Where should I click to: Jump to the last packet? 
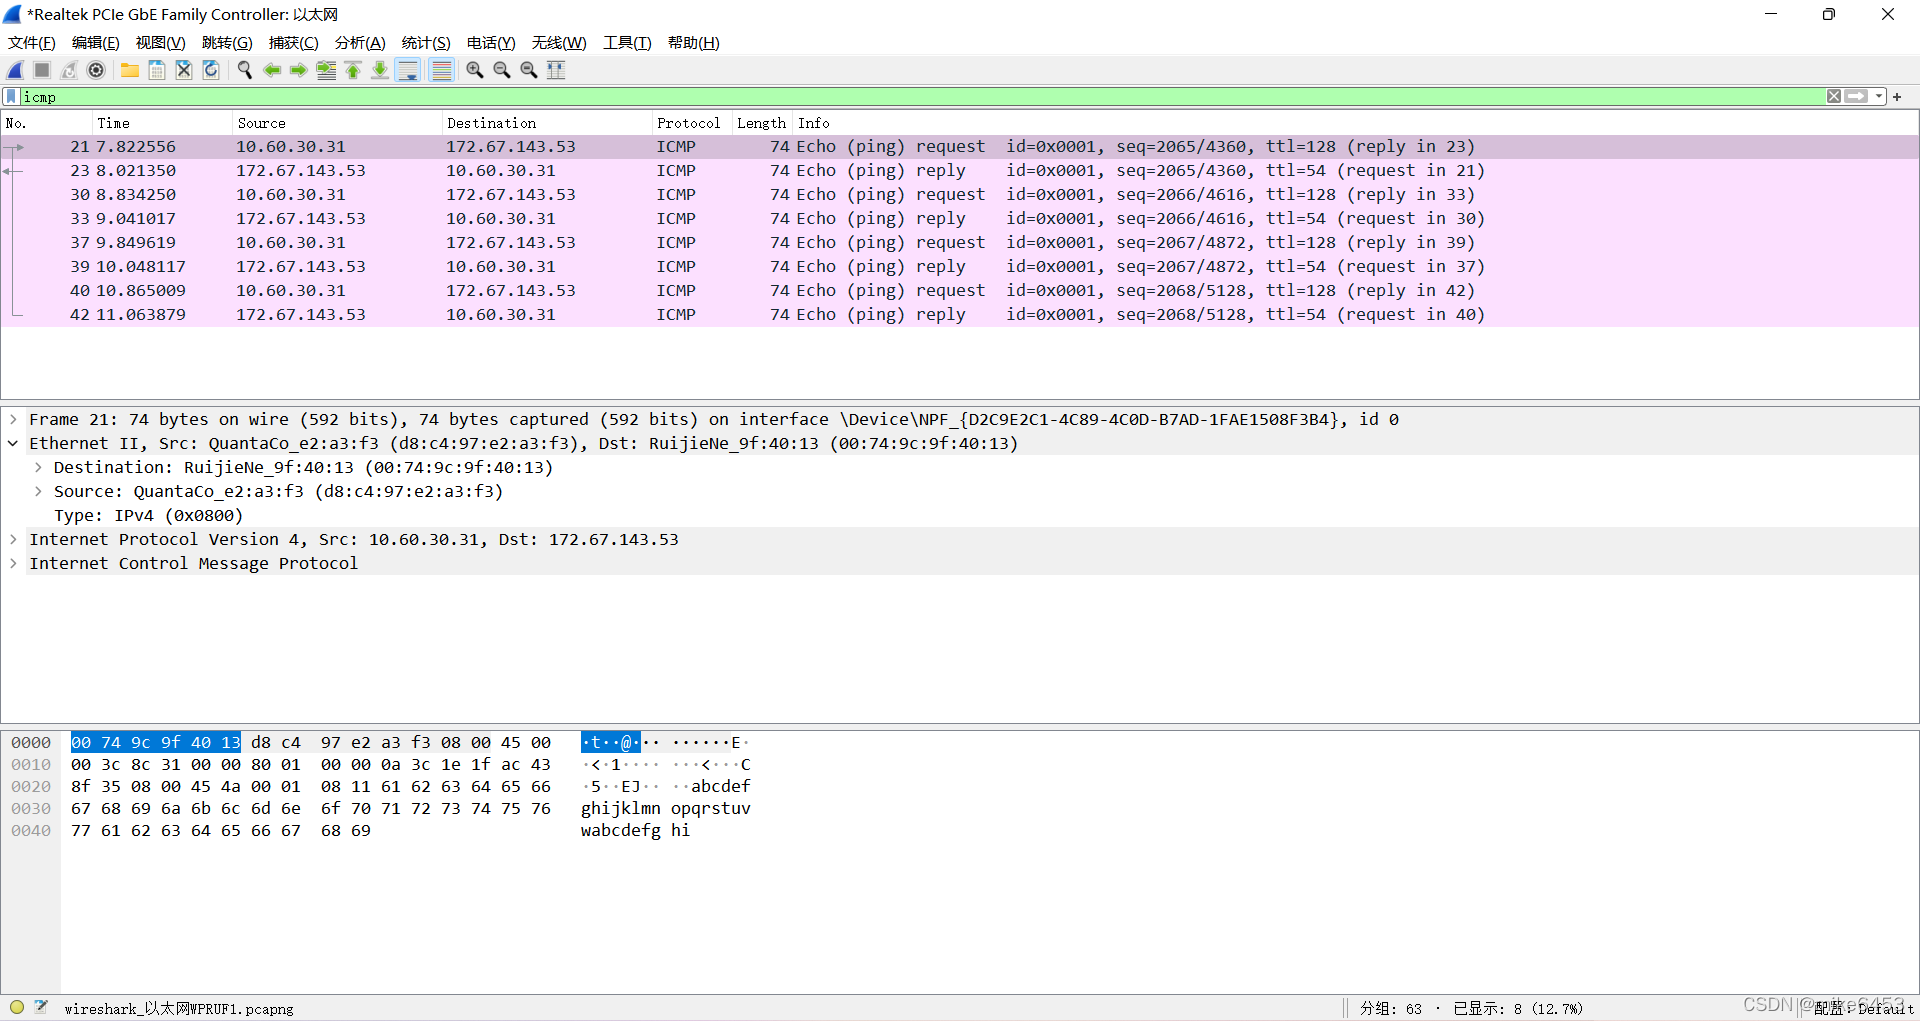click(x=380, y=70)
